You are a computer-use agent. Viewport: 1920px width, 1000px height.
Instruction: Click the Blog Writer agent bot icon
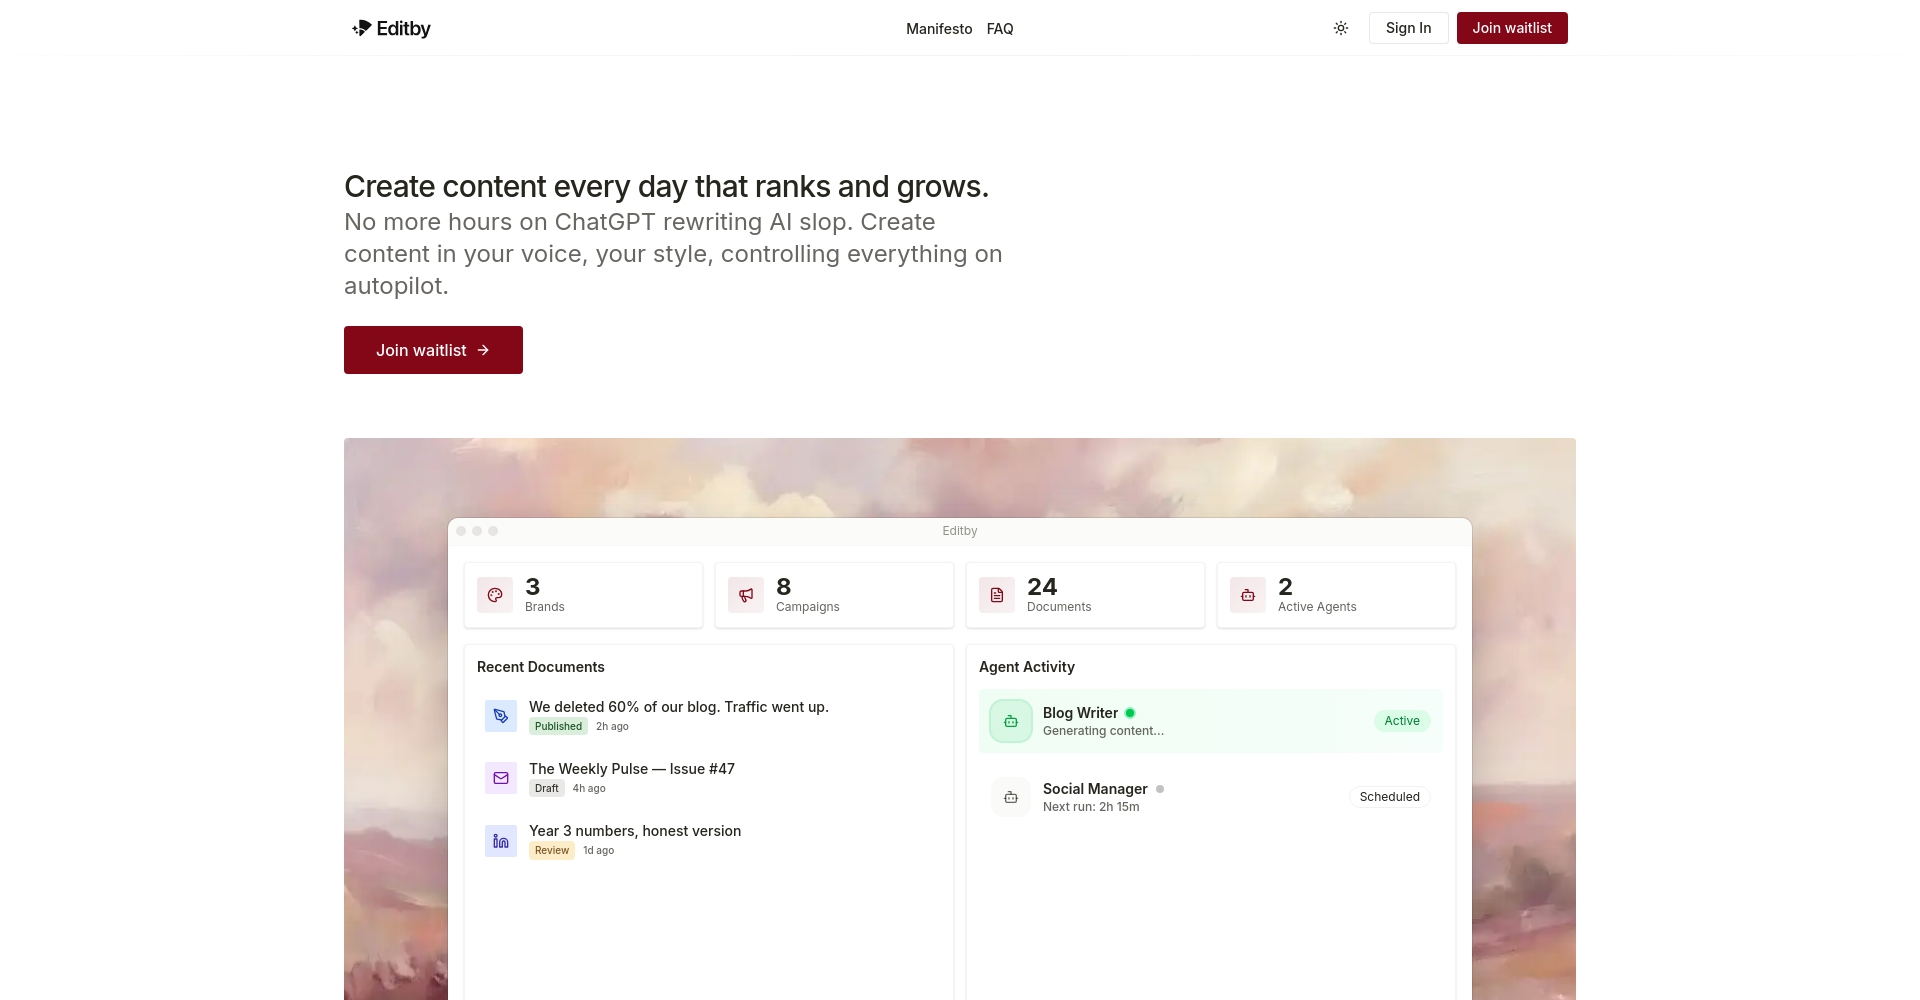[1011, 721]
